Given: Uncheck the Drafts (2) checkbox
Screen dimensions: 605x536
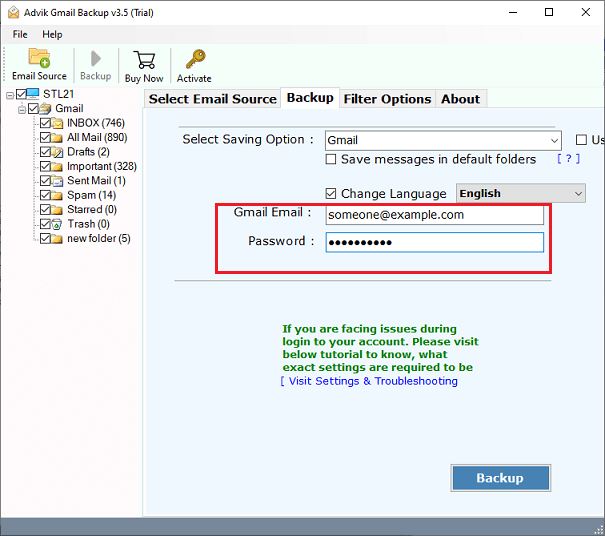Looking at the screenshot, I should coord(45,152).
